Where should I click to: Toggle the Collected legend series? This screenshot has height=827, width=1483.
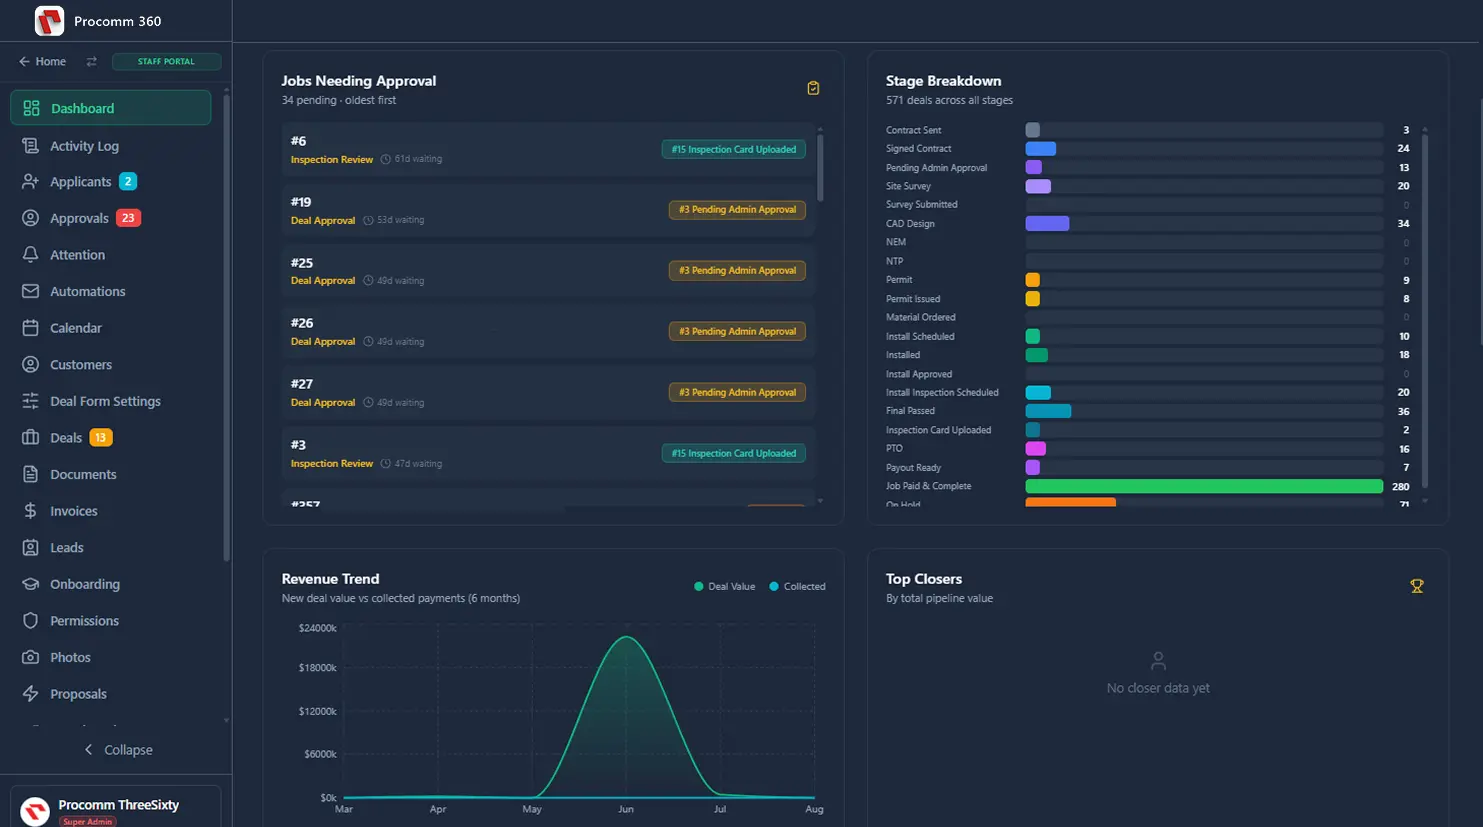coord(797,587)
